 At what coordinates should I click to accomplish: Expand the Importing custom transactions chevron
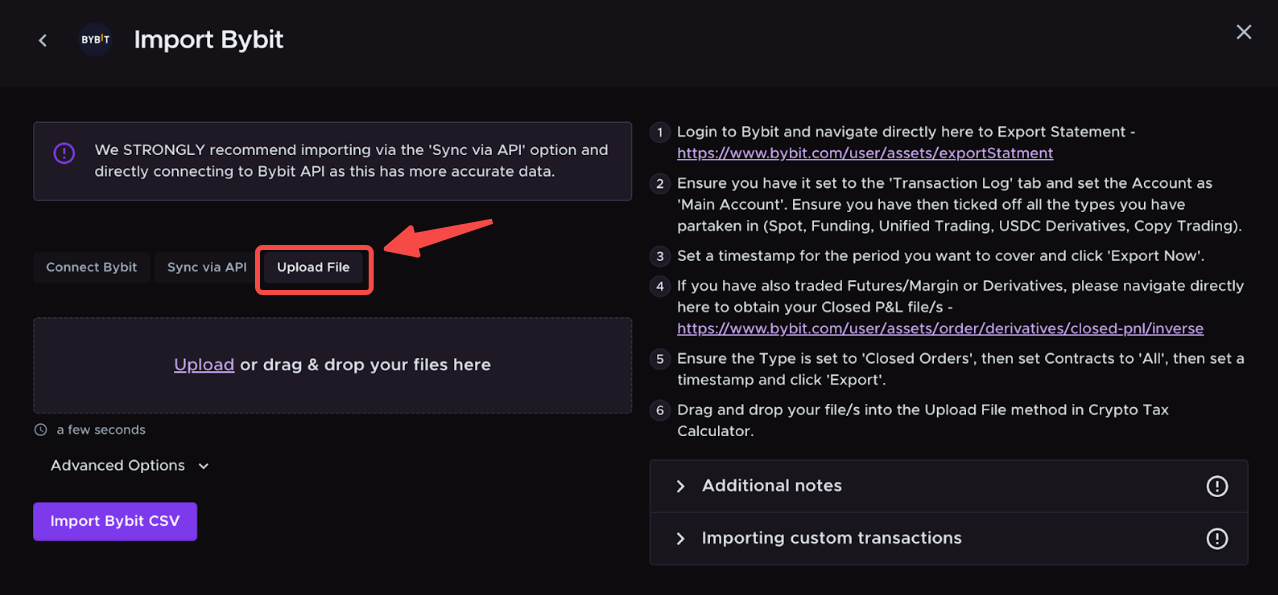tap(680, 539)
